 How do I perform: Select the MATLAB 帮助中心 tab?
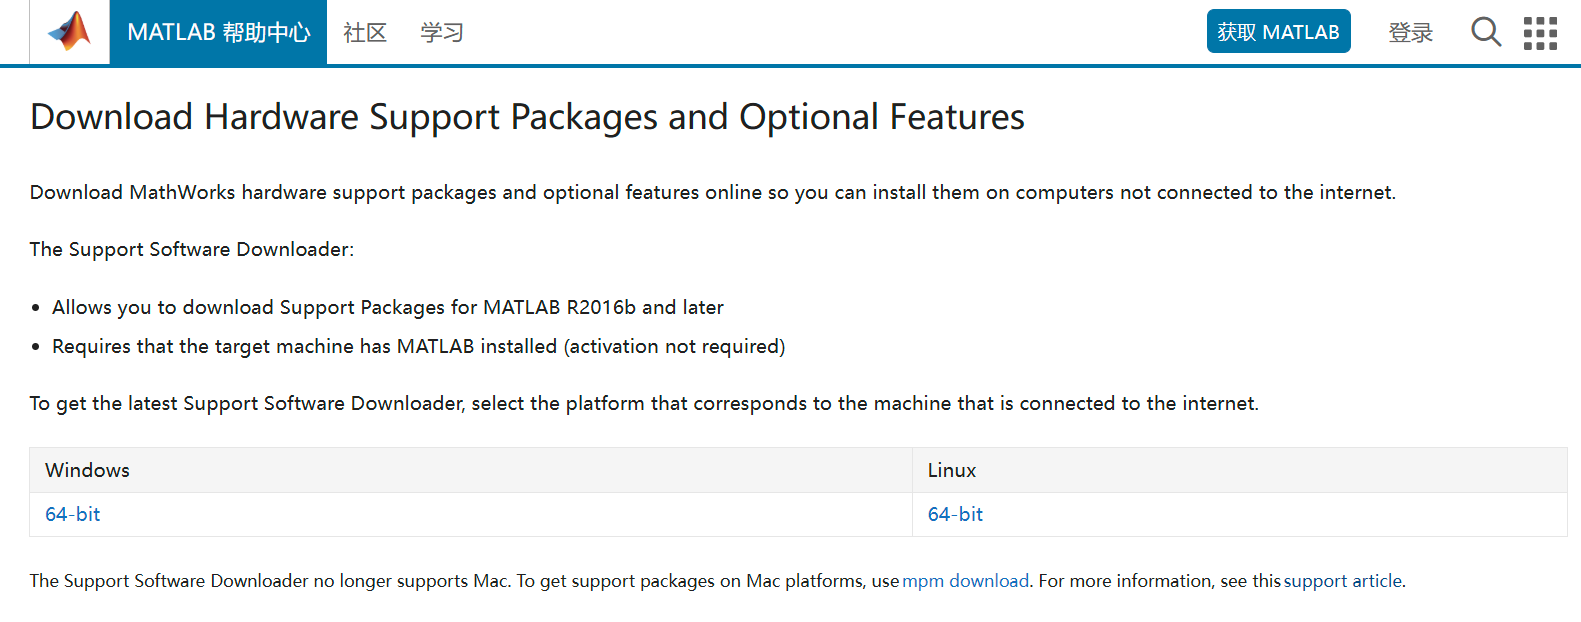218,33
